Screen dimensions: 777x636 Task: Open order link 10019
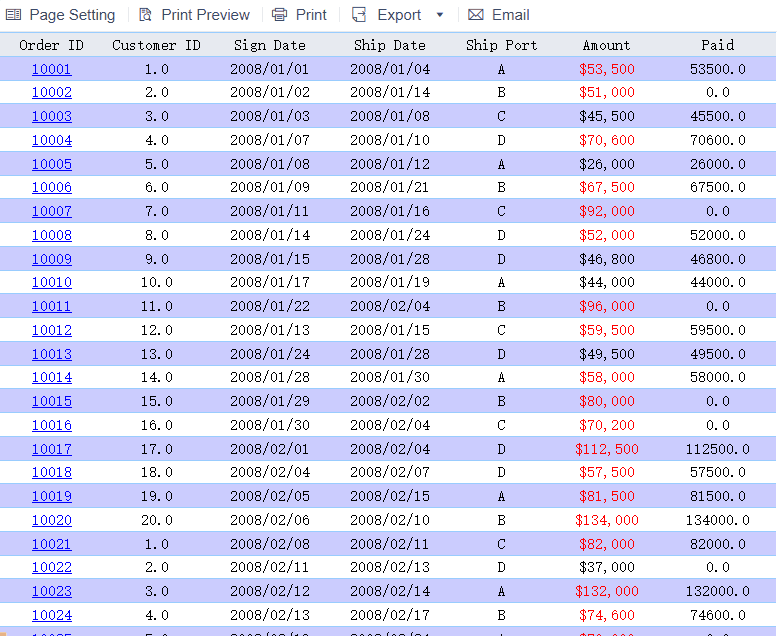[x=52, y=496]
